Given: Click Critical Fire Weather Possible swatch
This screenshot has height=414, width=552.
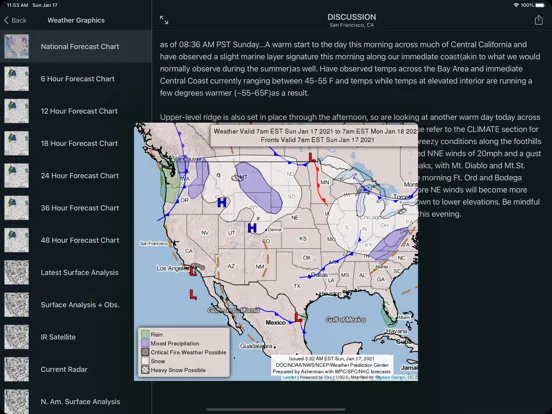Looking at the screenshot, I should [x=145, y=352].
